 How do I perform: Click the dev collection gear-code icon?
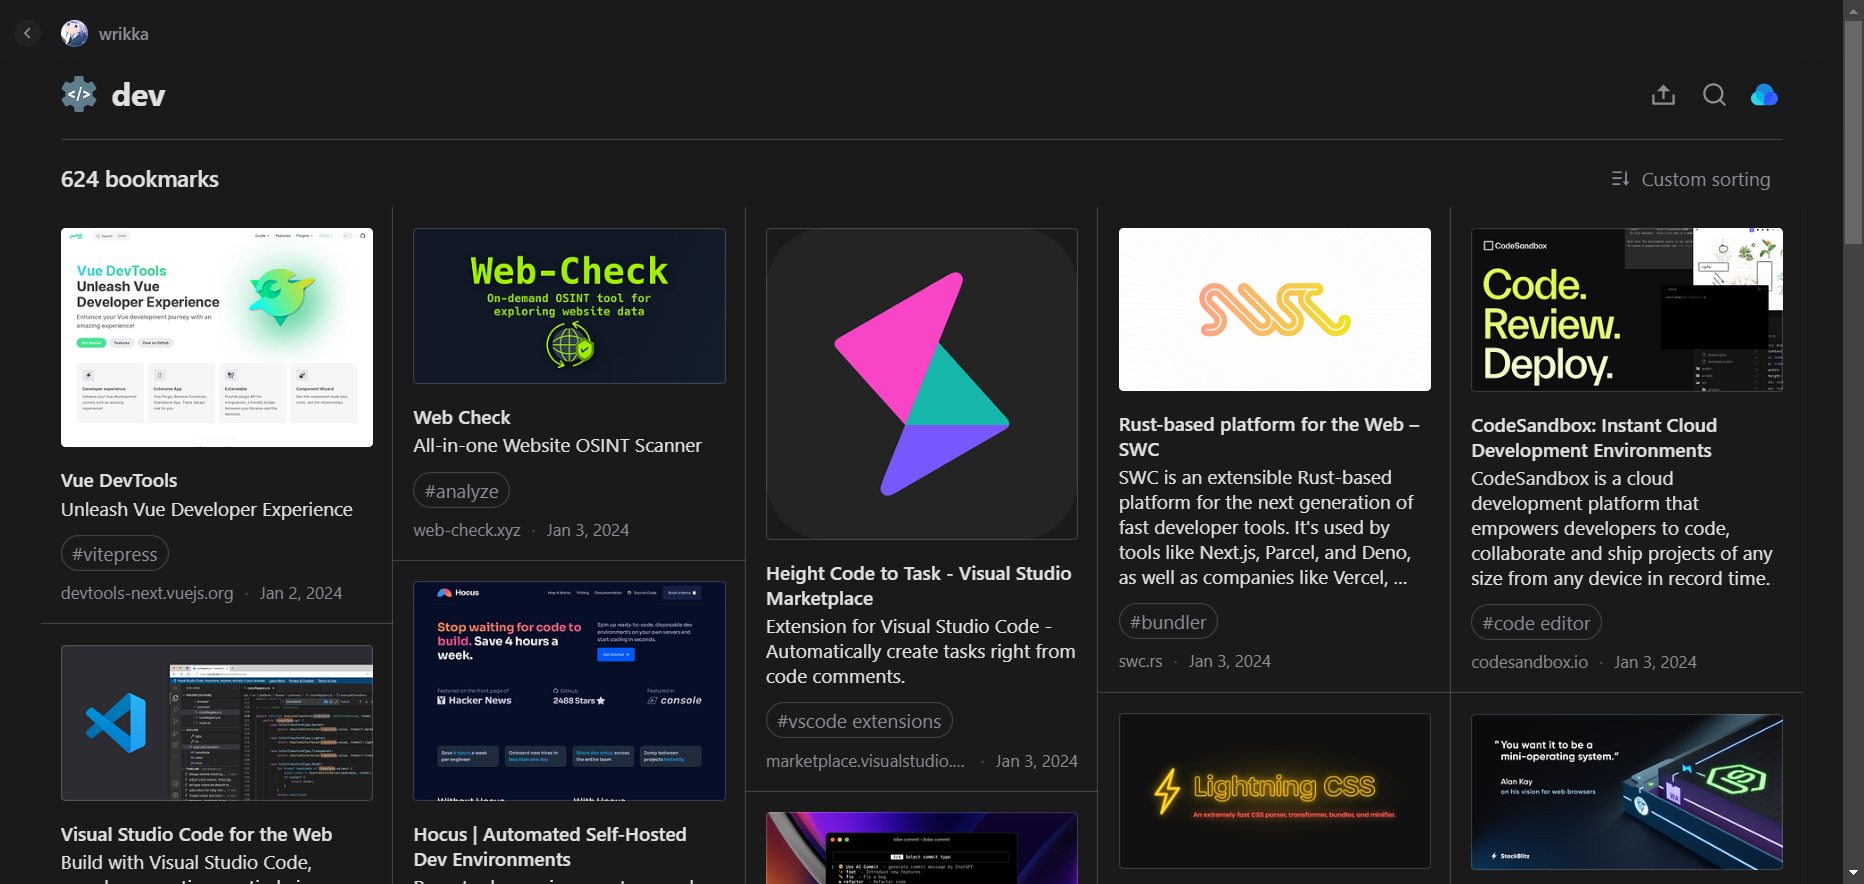click(x=79, y=95)
